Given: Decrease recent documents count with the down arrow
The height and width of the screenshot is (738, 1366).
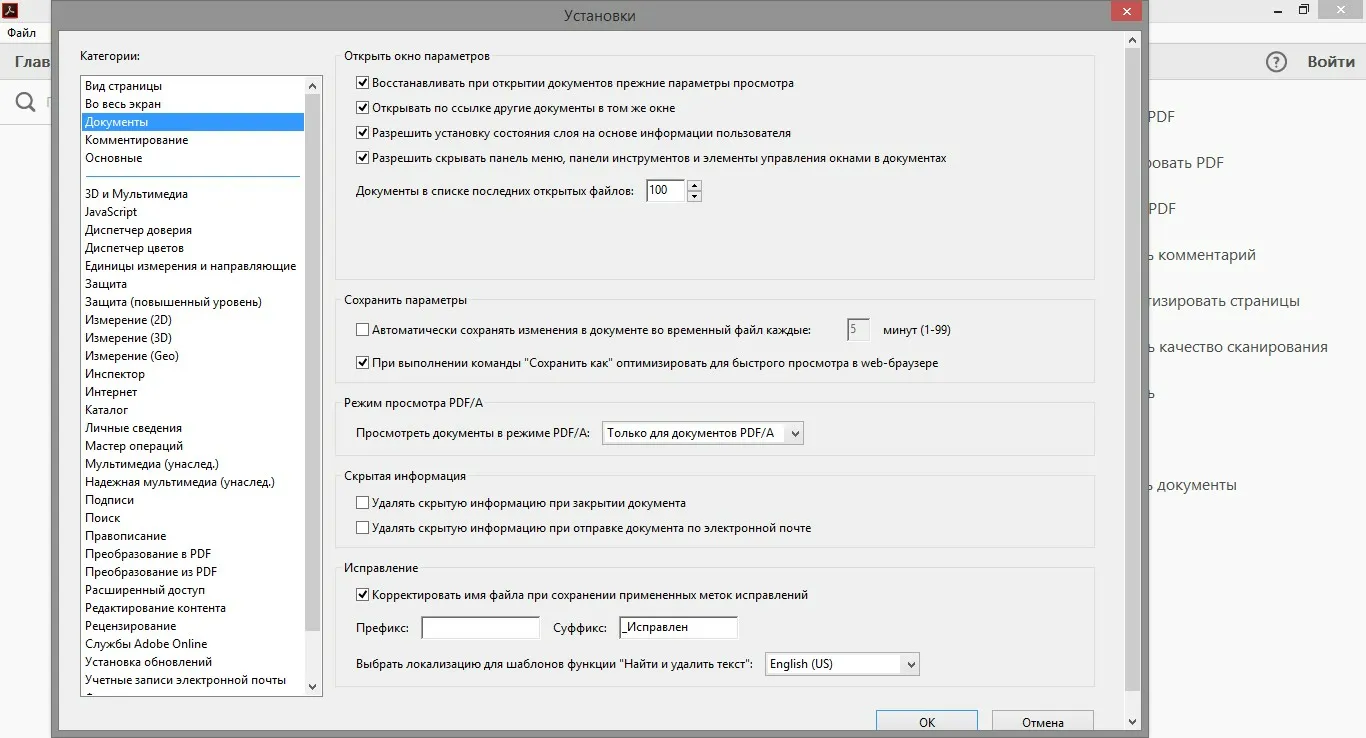Looking at the screenshot, I should 695,196.
